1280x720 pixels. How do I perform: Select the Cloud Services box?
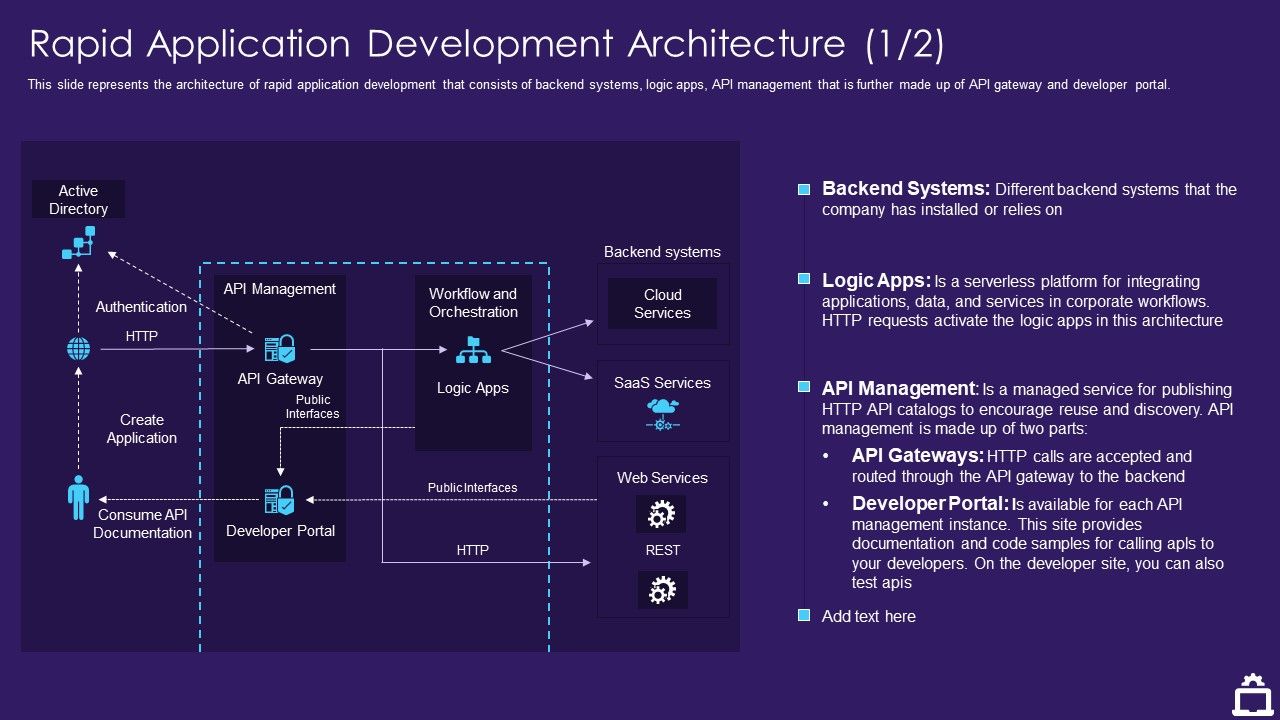[662, 304]
